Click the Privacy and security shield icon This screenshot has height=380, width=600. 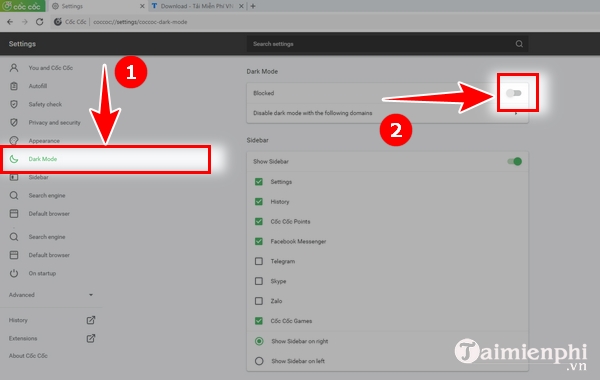pyautogui.click(x=14, y=122)
